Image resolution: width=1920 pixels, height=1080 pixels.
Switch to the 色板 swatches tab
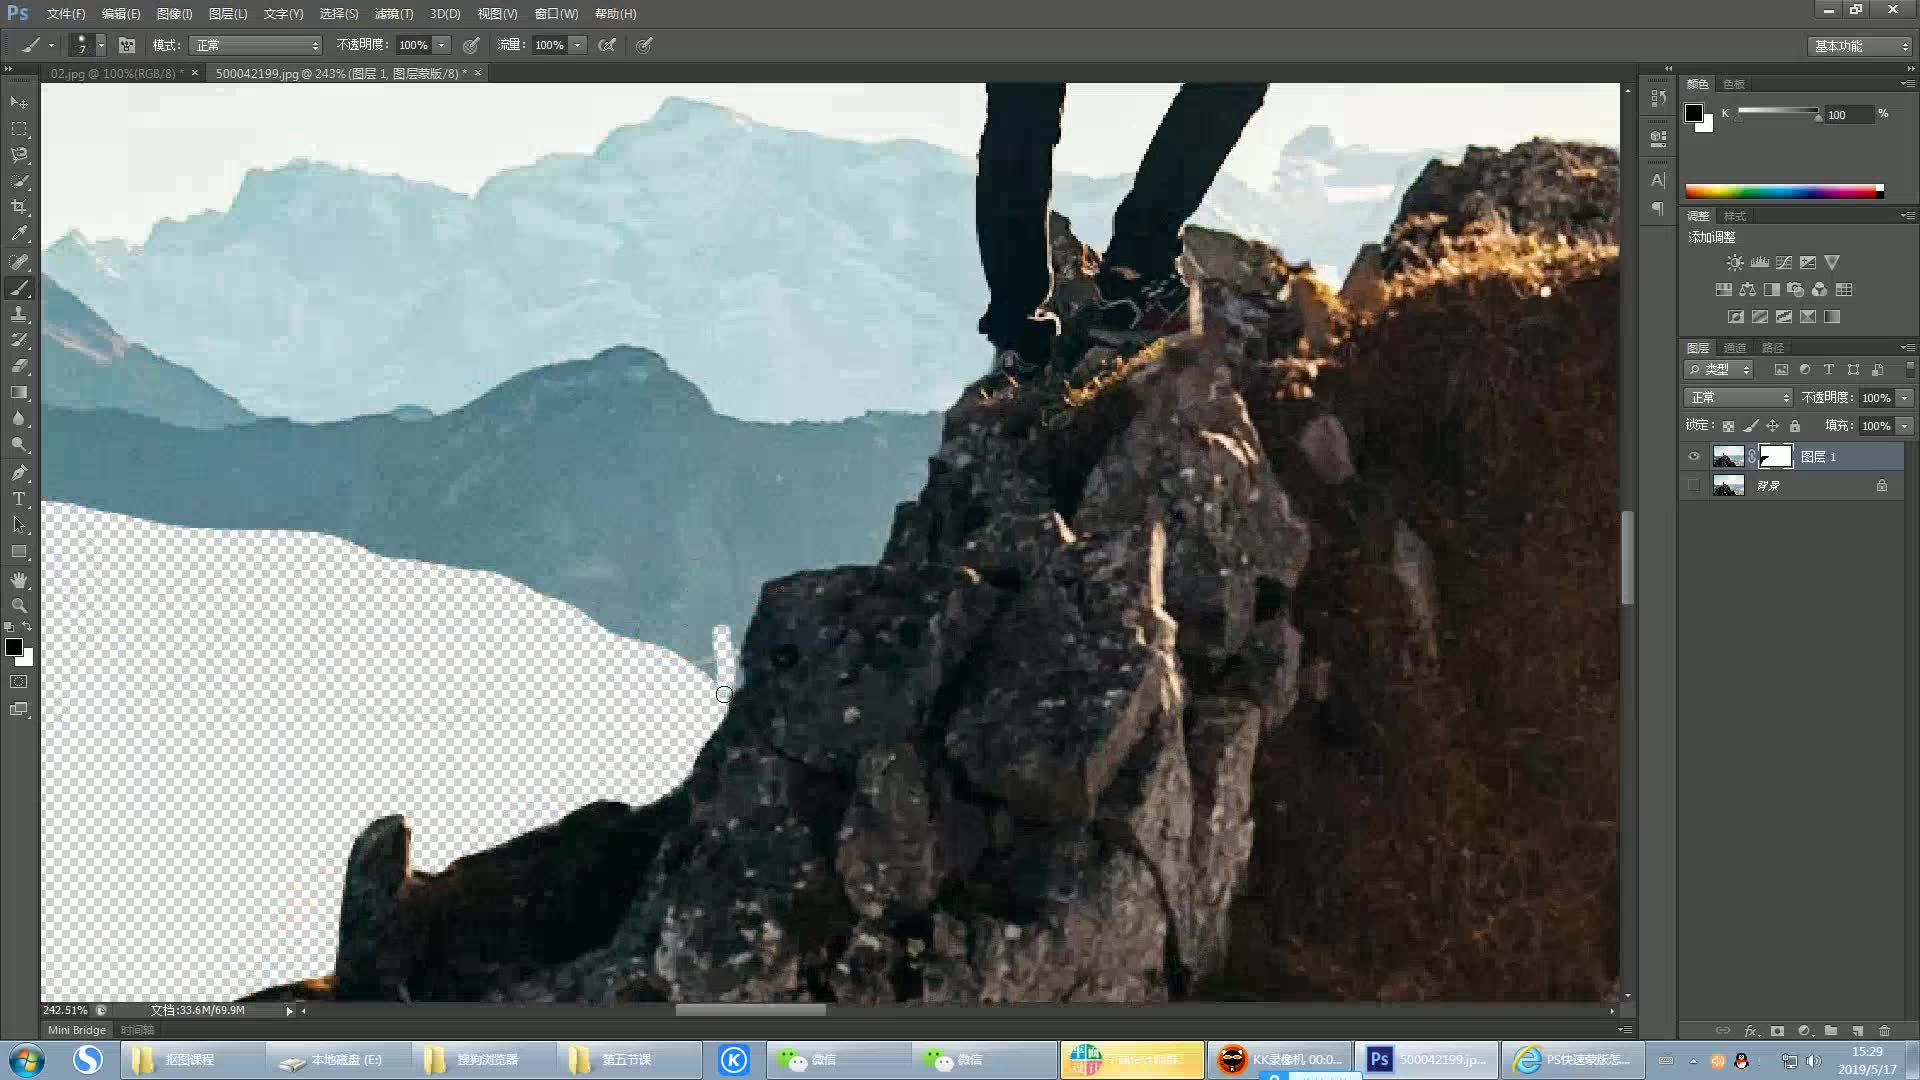pos(1734,84)
